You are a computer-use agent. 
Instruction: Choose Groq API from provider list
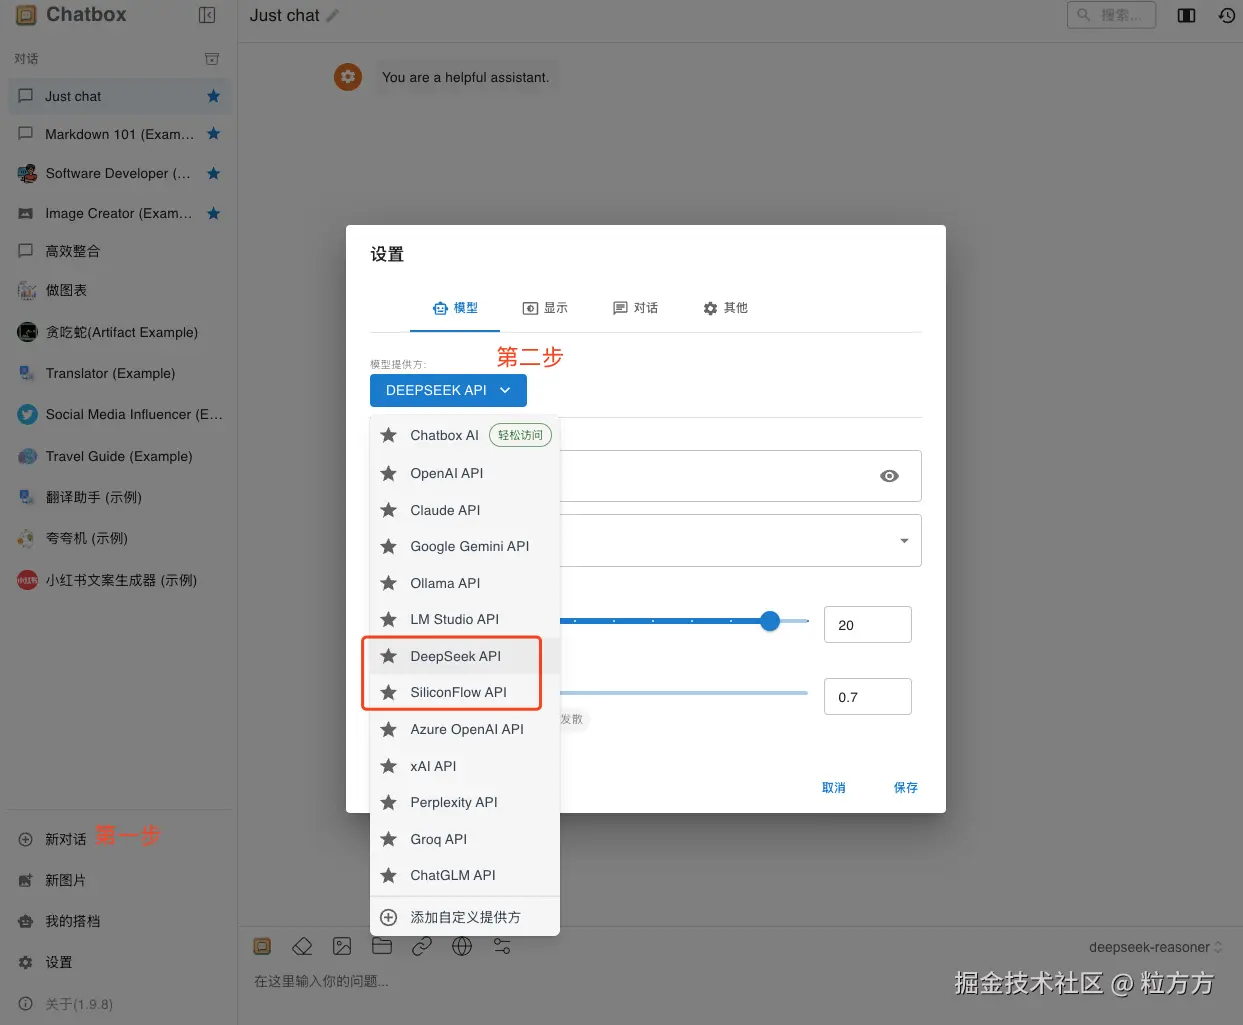465,839
